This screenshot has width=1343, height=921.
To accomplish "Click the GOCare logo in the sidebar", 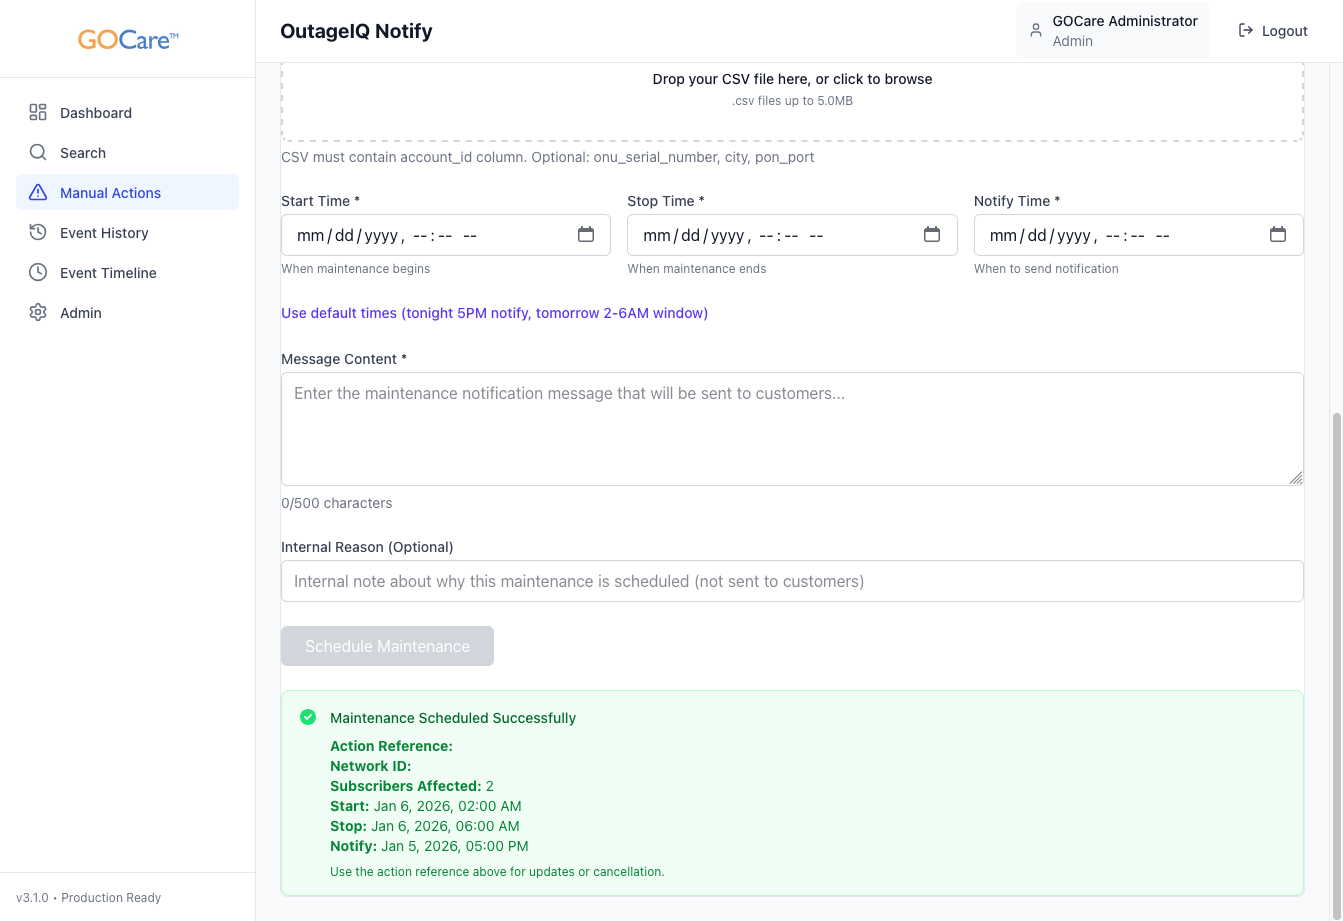I will pos(128,40).
